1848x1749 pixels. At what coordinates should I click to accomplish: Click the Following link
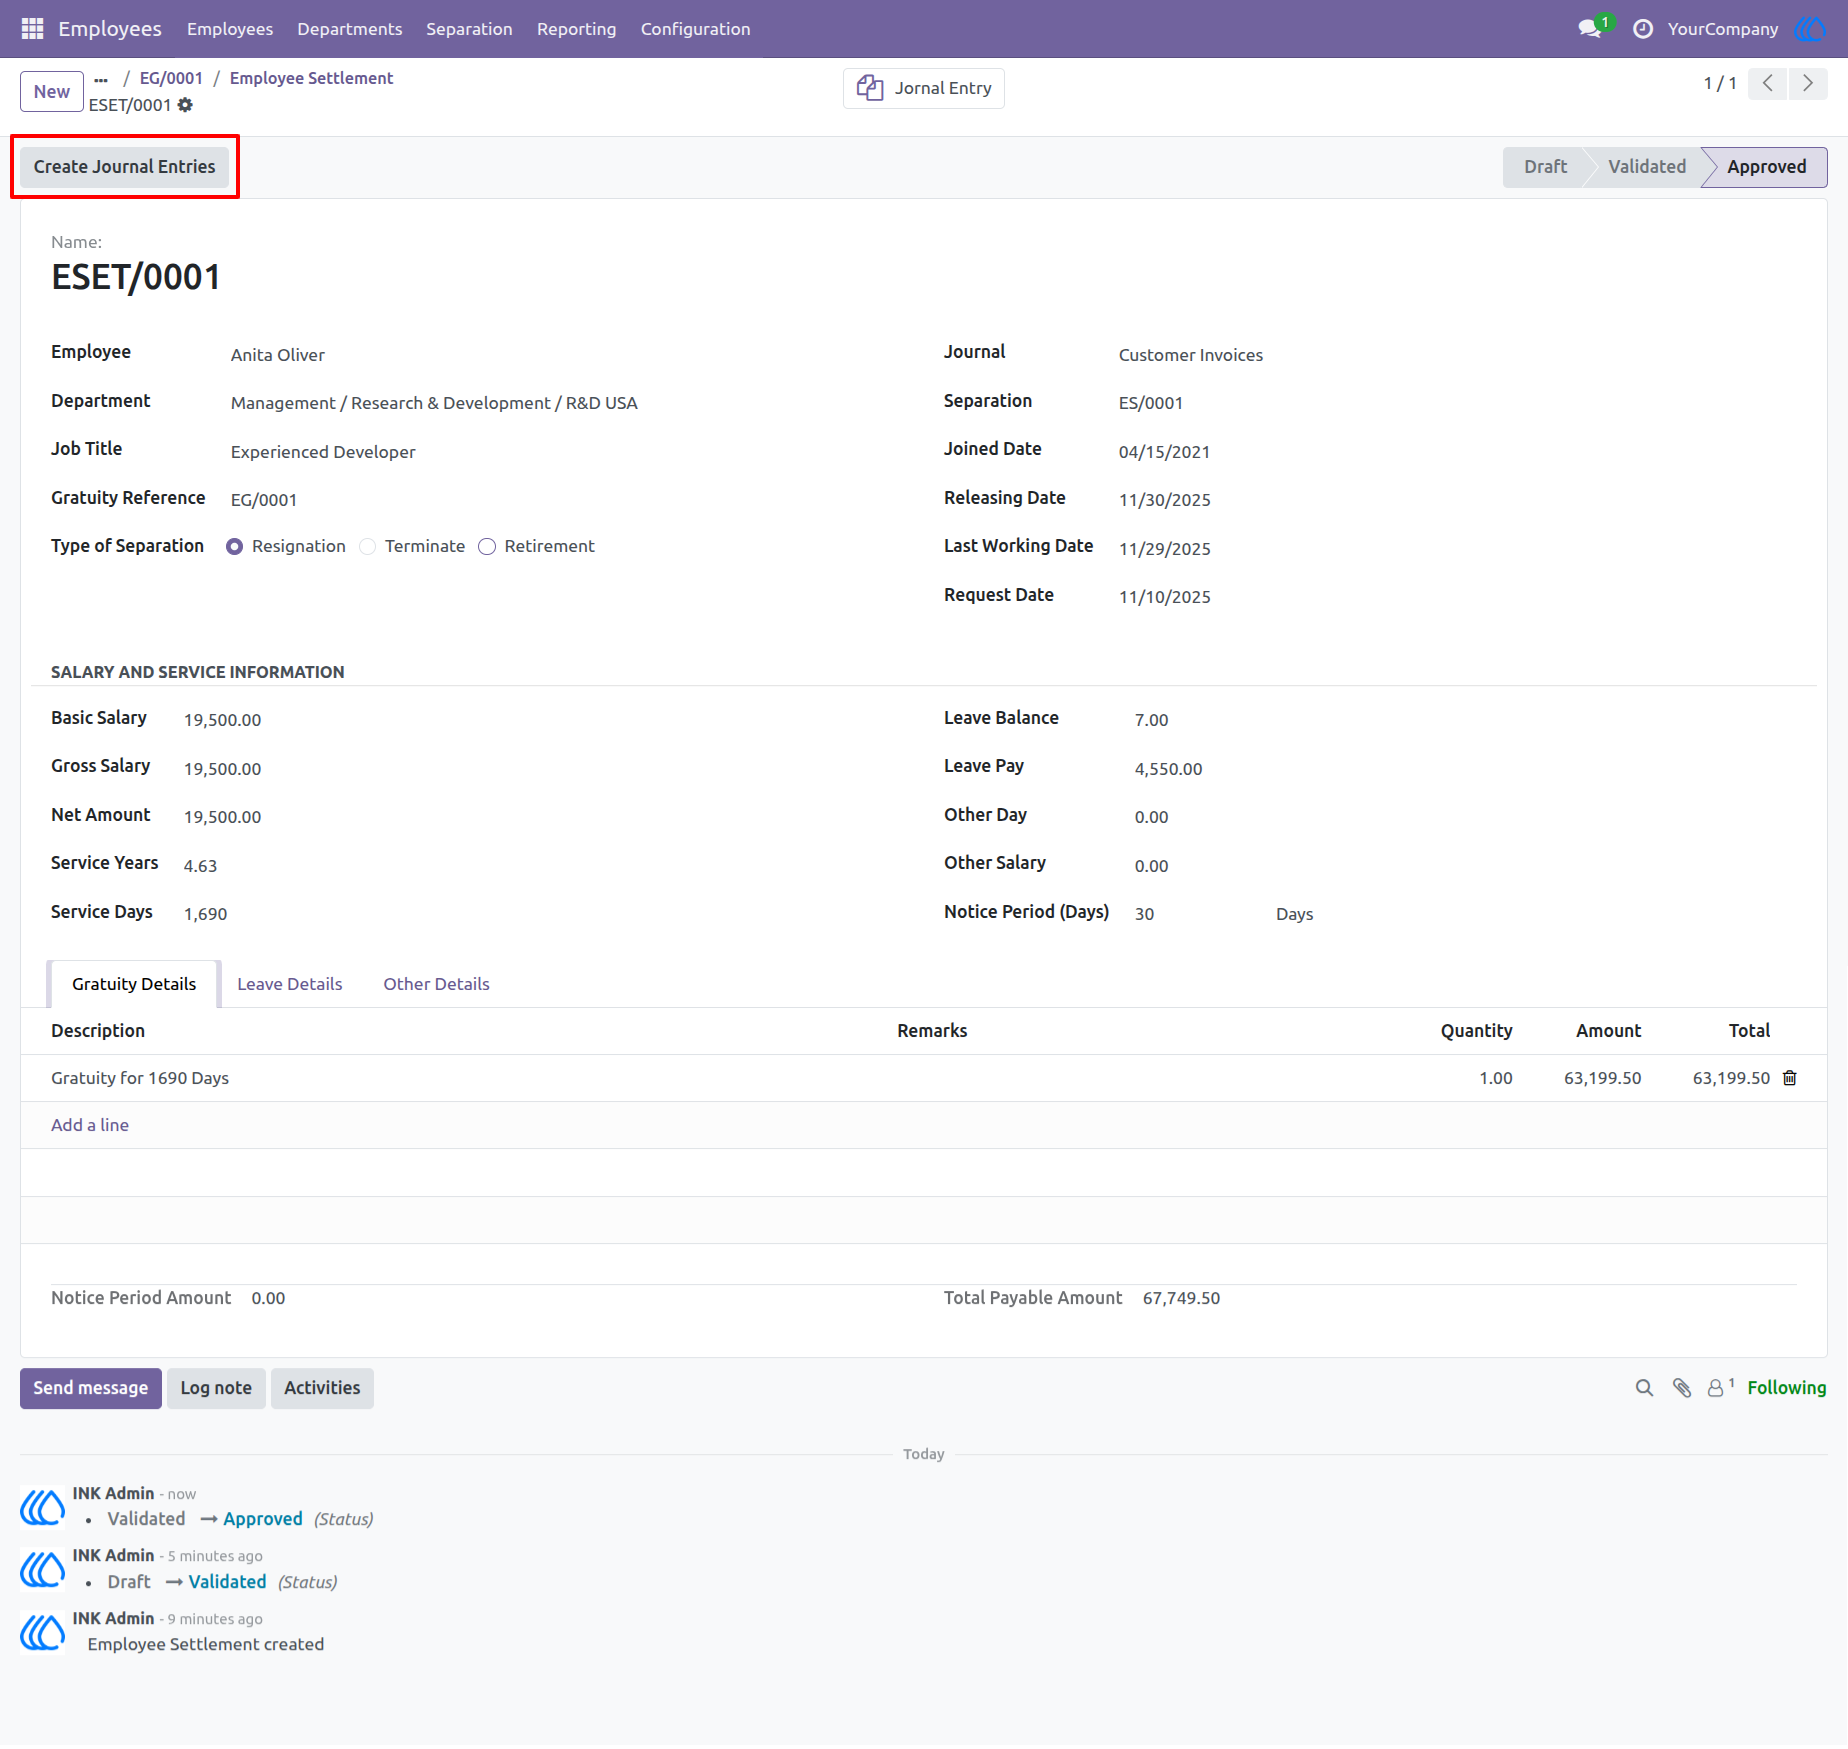click(1787, 1388)
